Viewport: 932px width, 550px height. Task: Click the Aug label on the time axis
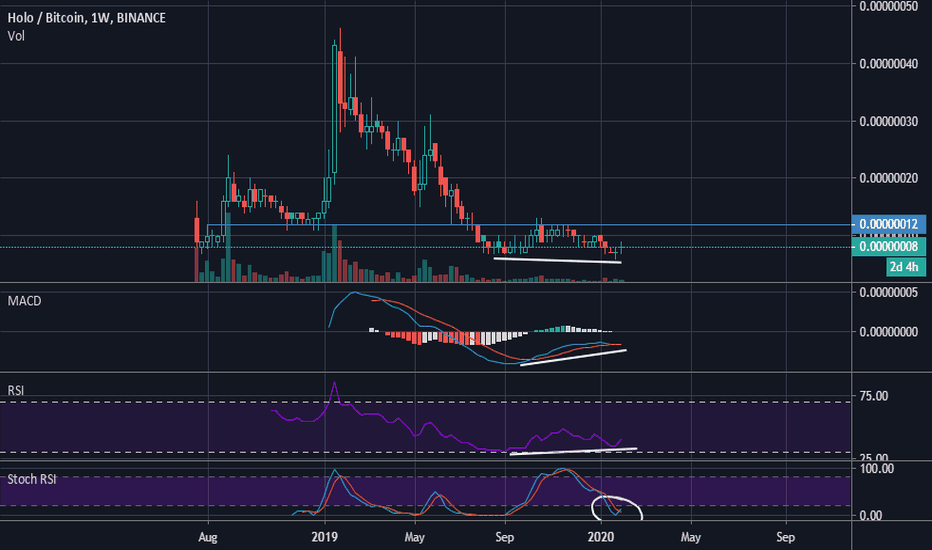point(208,538)
